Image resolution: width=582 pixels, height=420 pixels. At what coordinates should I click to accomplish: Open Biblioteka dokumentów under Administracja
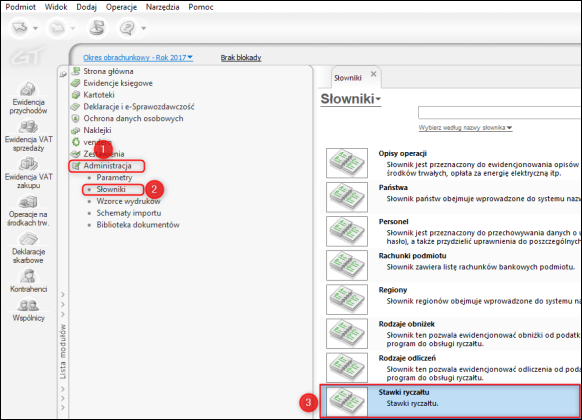[x=138, y=225]
